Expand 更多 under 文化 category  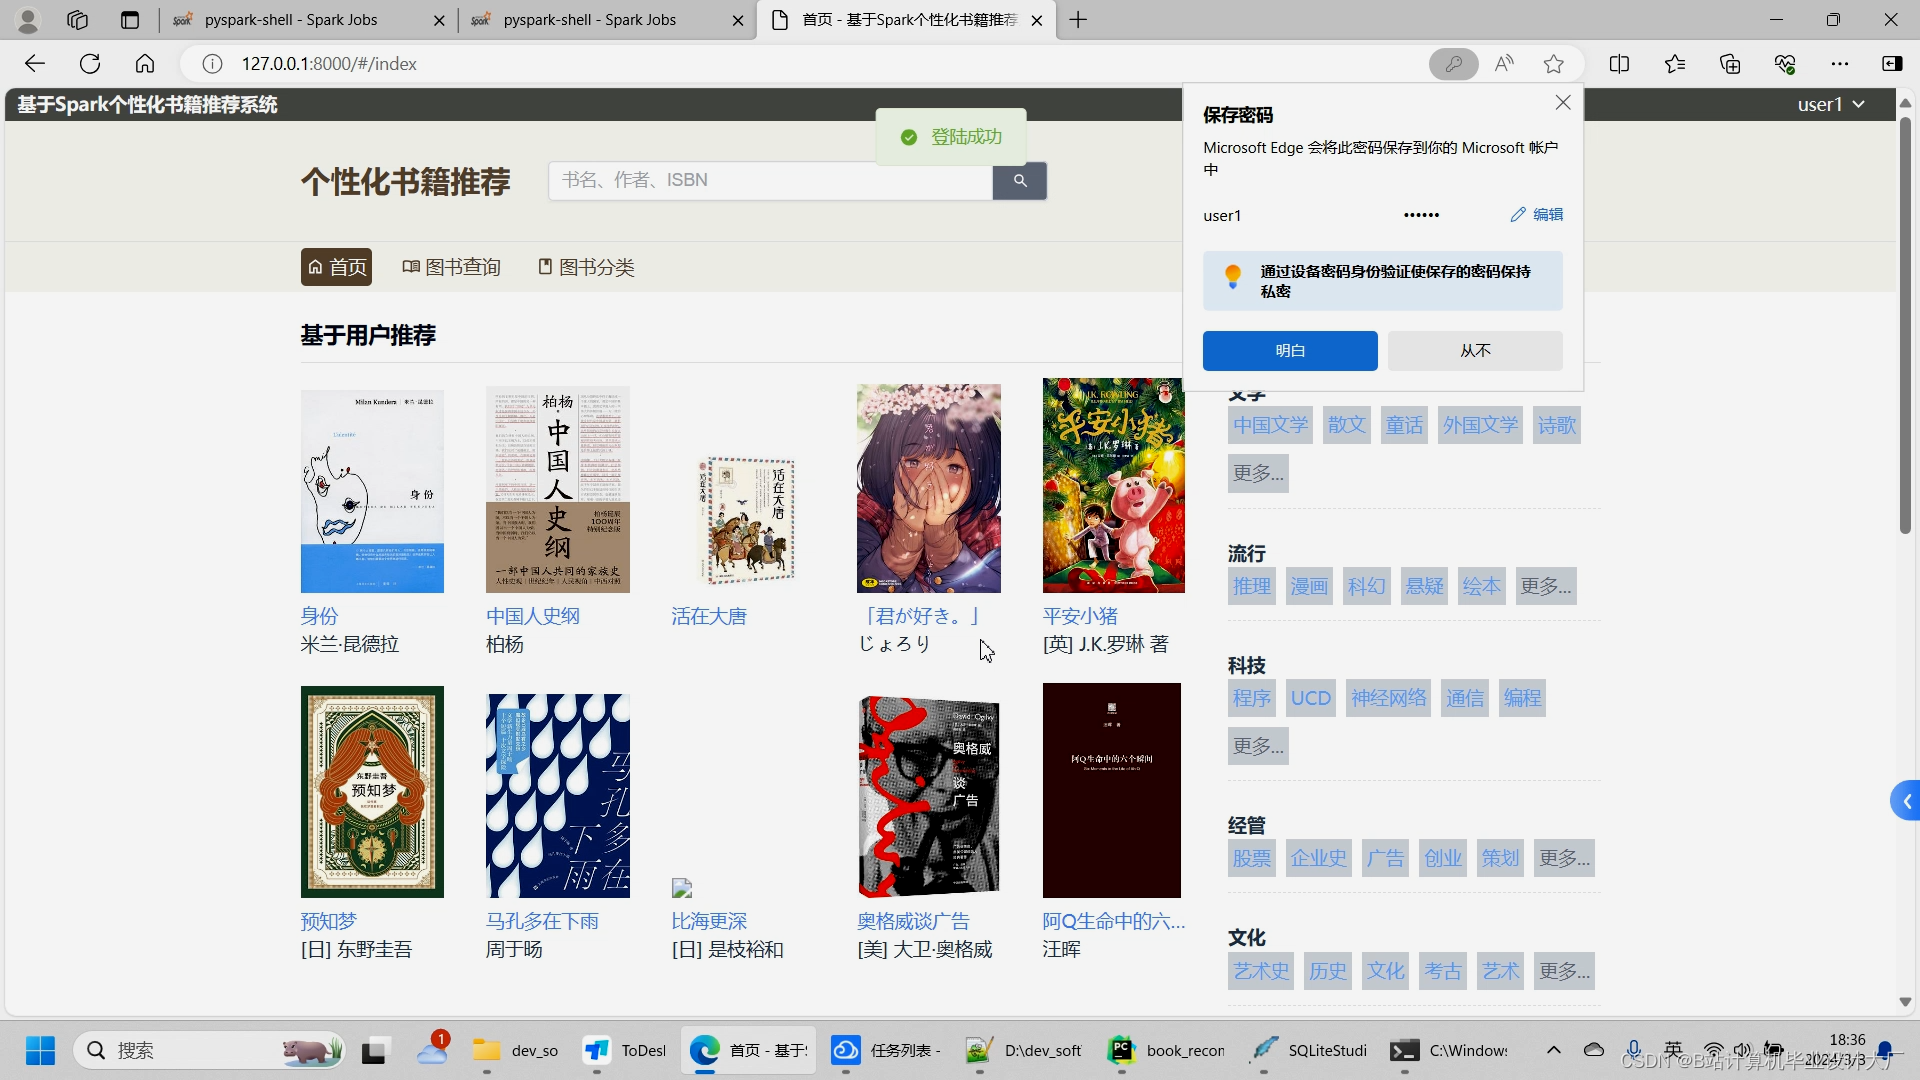(x=1565, y=971)
